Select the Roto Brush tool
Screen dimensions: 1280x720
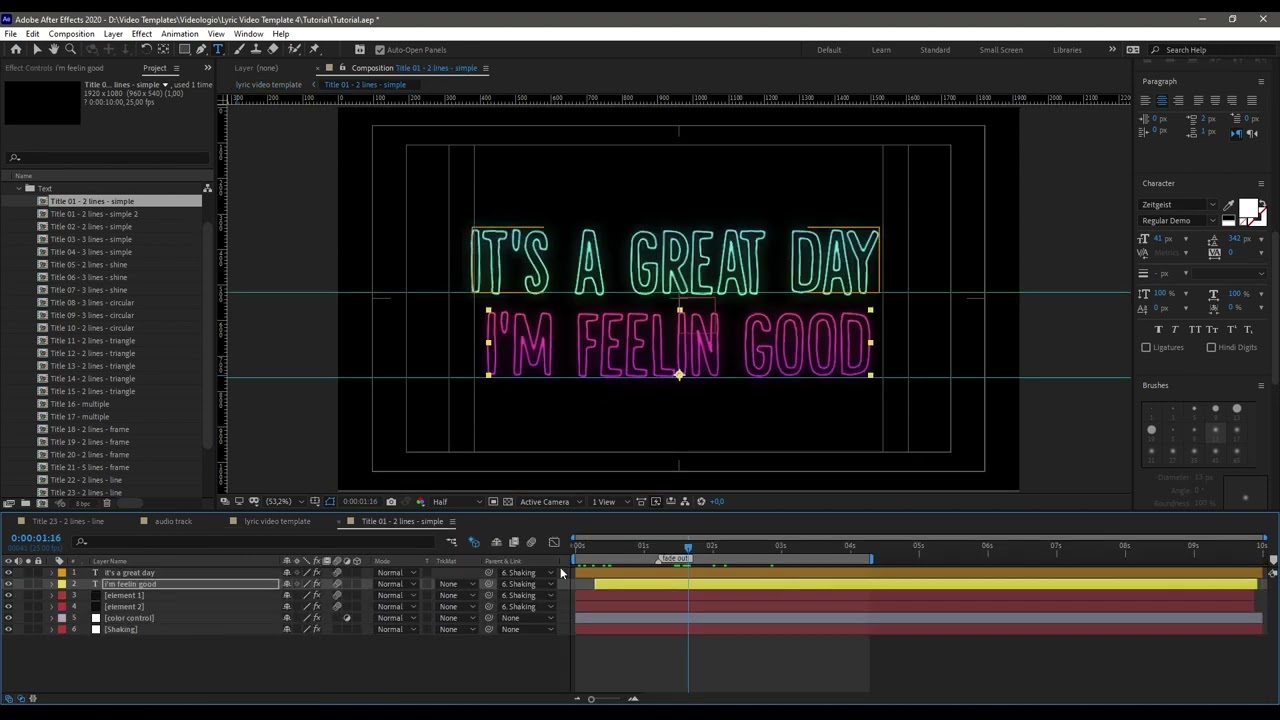[295, 49]
